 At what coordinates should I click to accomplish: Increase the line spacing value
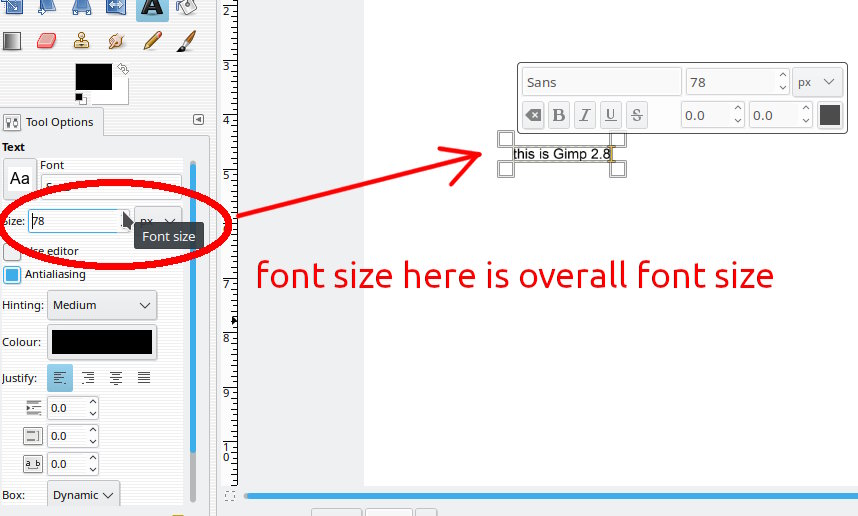93,430
